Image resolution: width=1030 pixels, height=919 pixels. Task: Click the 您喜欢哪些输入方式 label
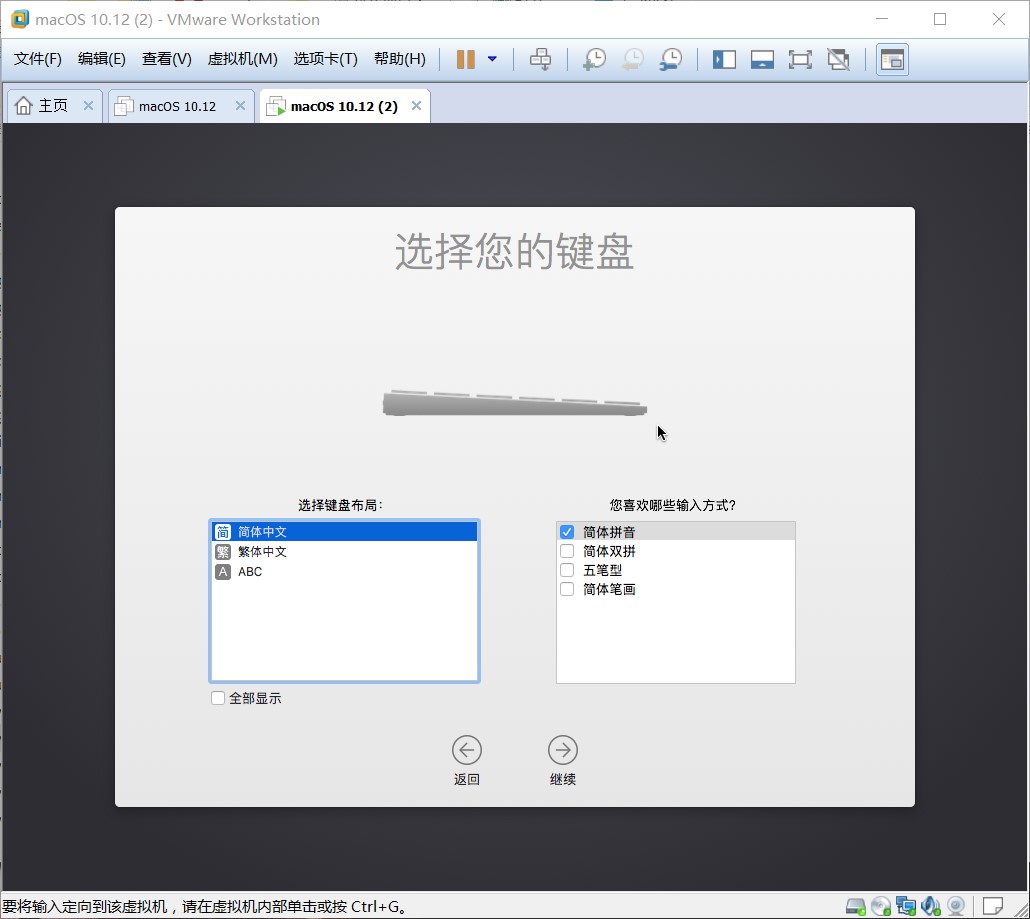tap(673, 505)
